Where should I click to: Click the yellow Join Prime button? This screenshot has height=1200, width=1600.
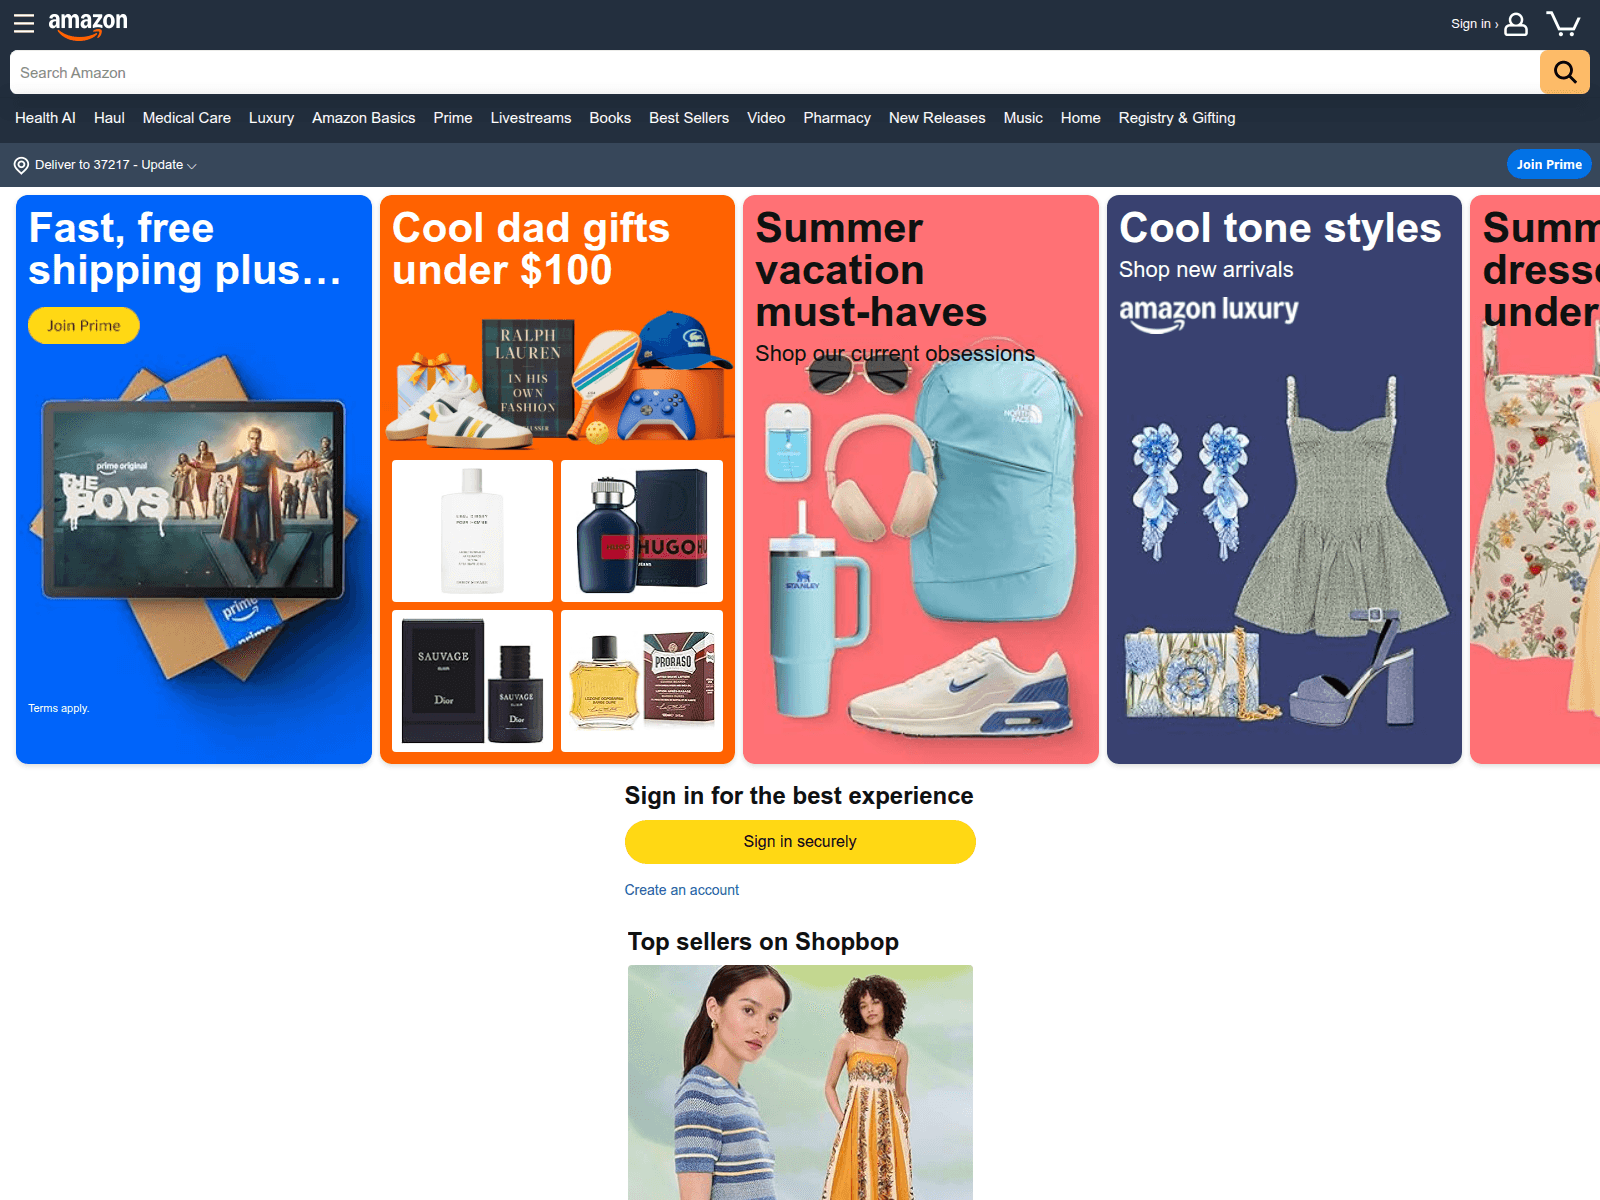pyautogui.click(x=84, y=325)
